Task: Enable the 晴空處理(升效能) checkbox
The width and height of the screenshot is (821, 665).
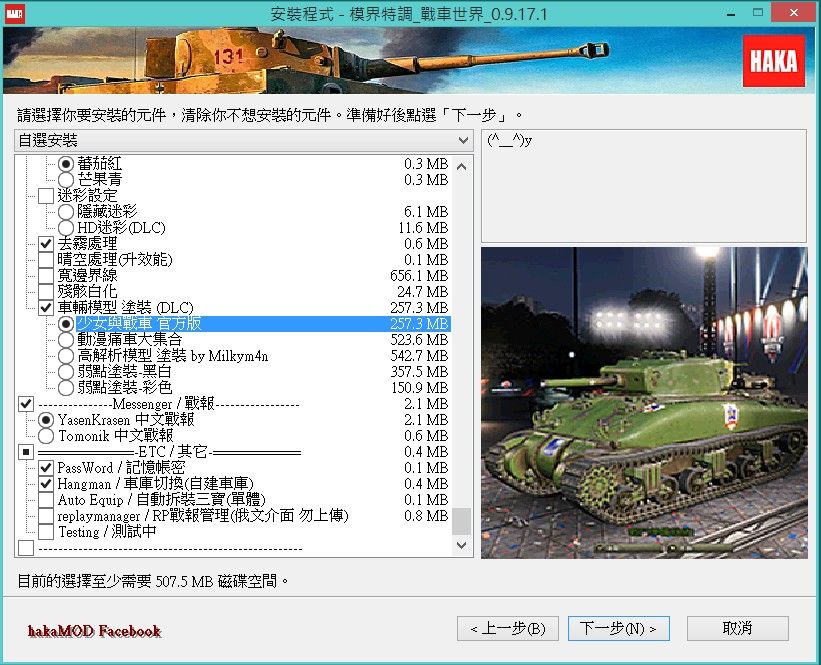Action: (46, 260)
